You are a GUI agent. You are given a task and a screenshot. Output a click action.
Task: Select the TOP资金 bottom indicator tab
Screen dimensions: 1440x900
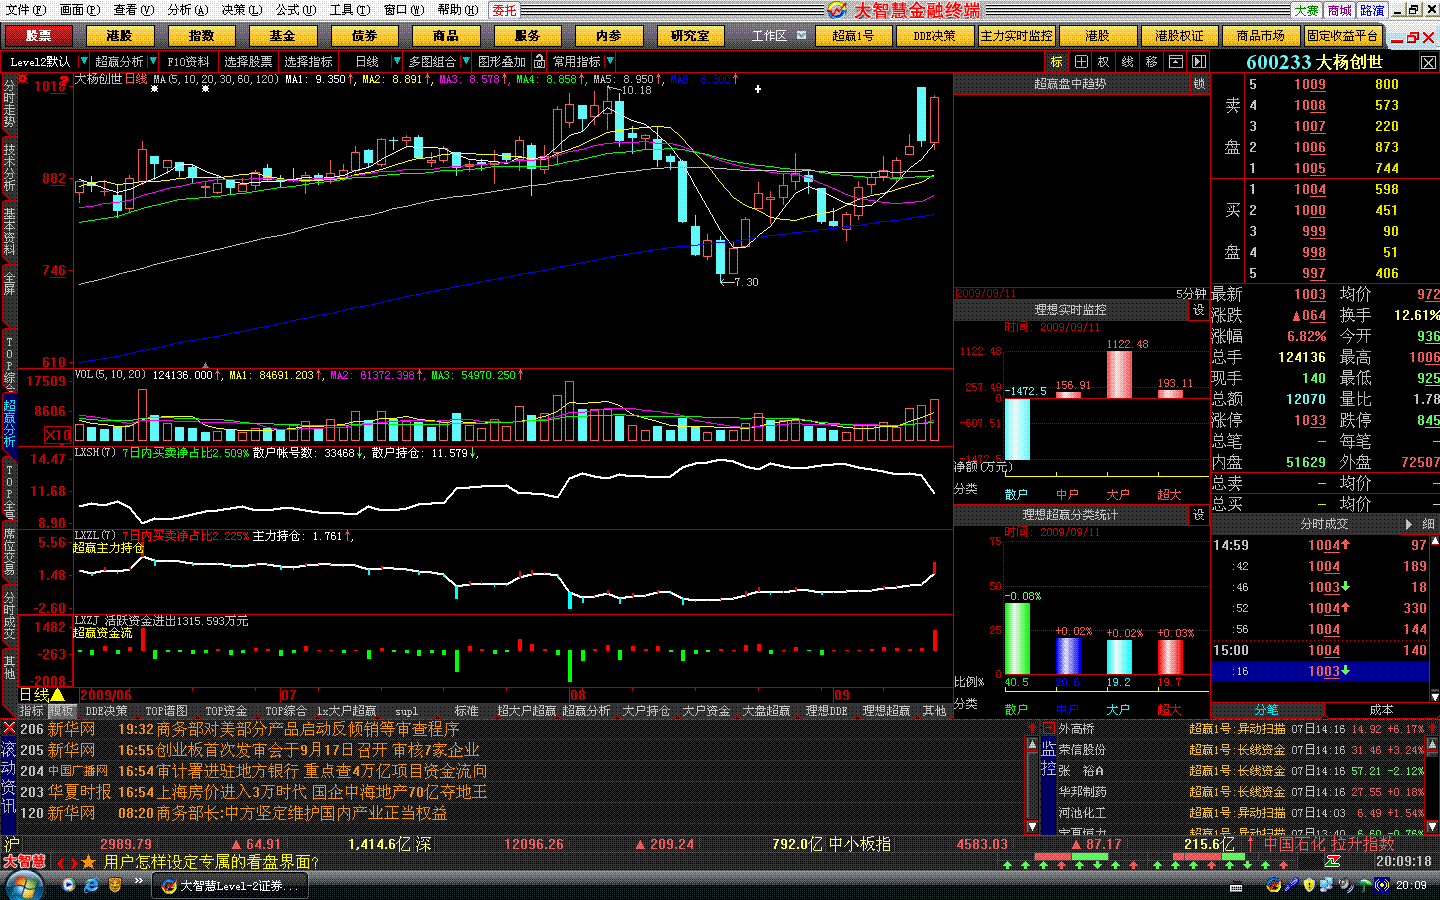point(226,711)
